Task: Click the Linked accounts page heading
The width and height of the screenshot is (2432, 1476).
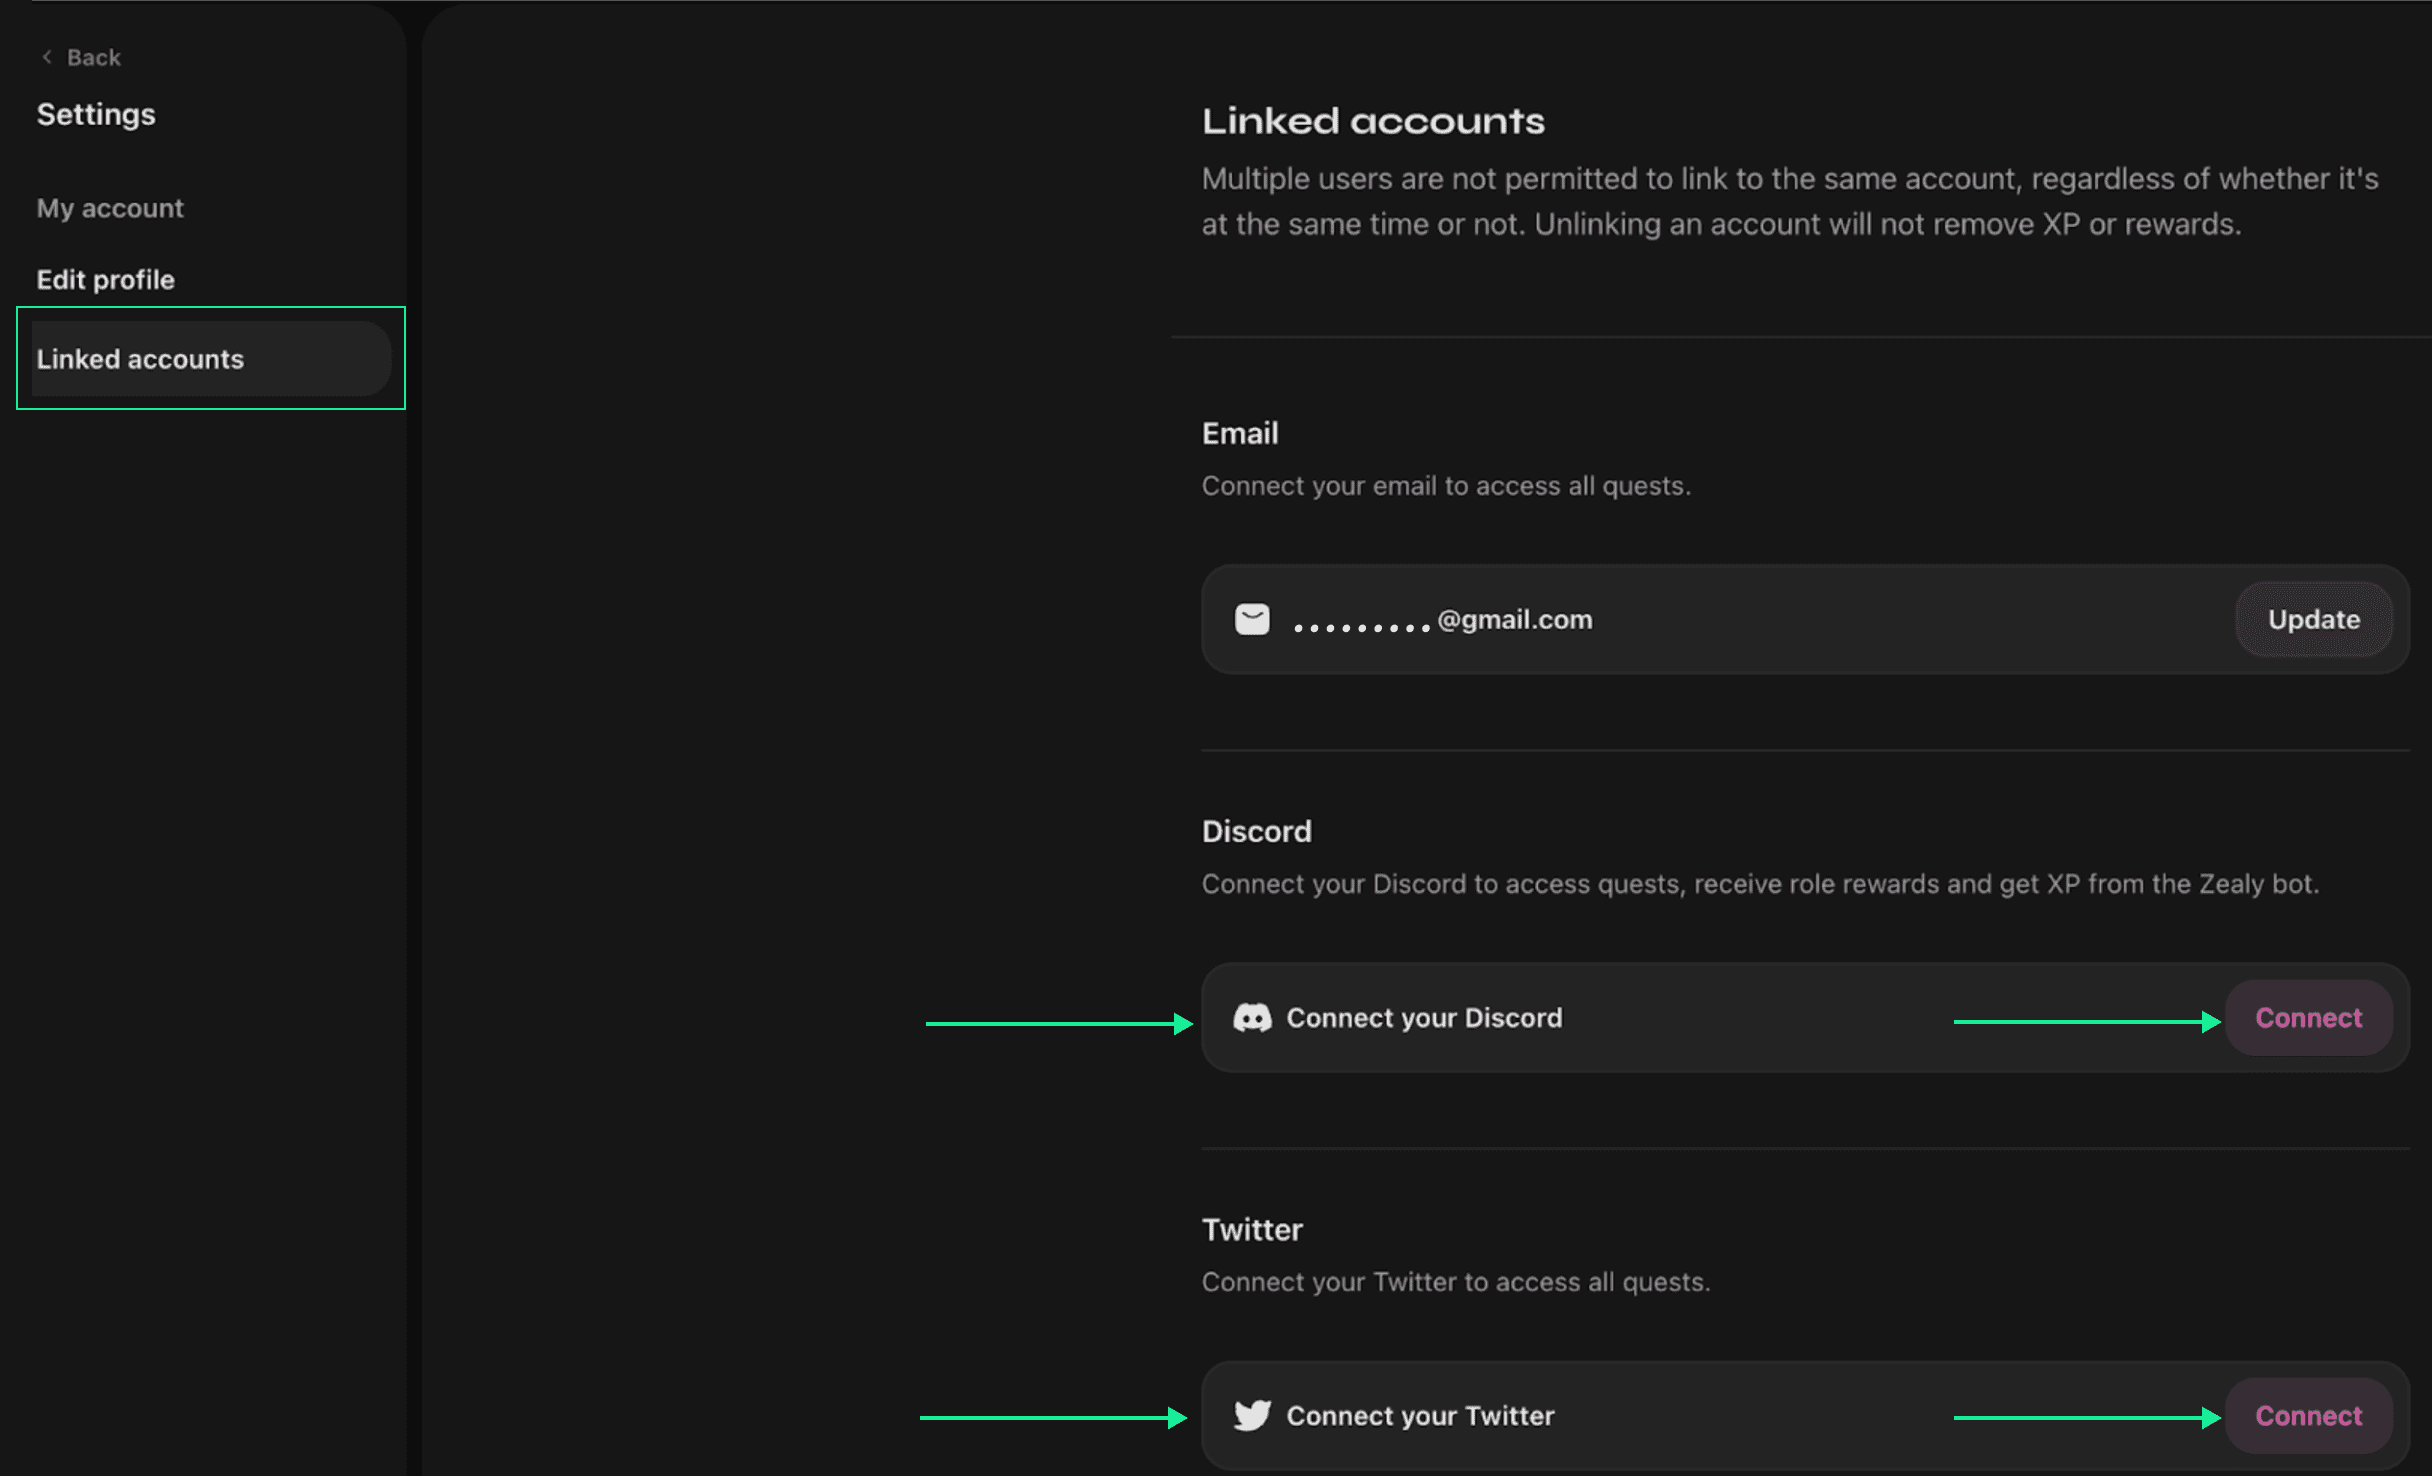Action: coord(1372,121)
